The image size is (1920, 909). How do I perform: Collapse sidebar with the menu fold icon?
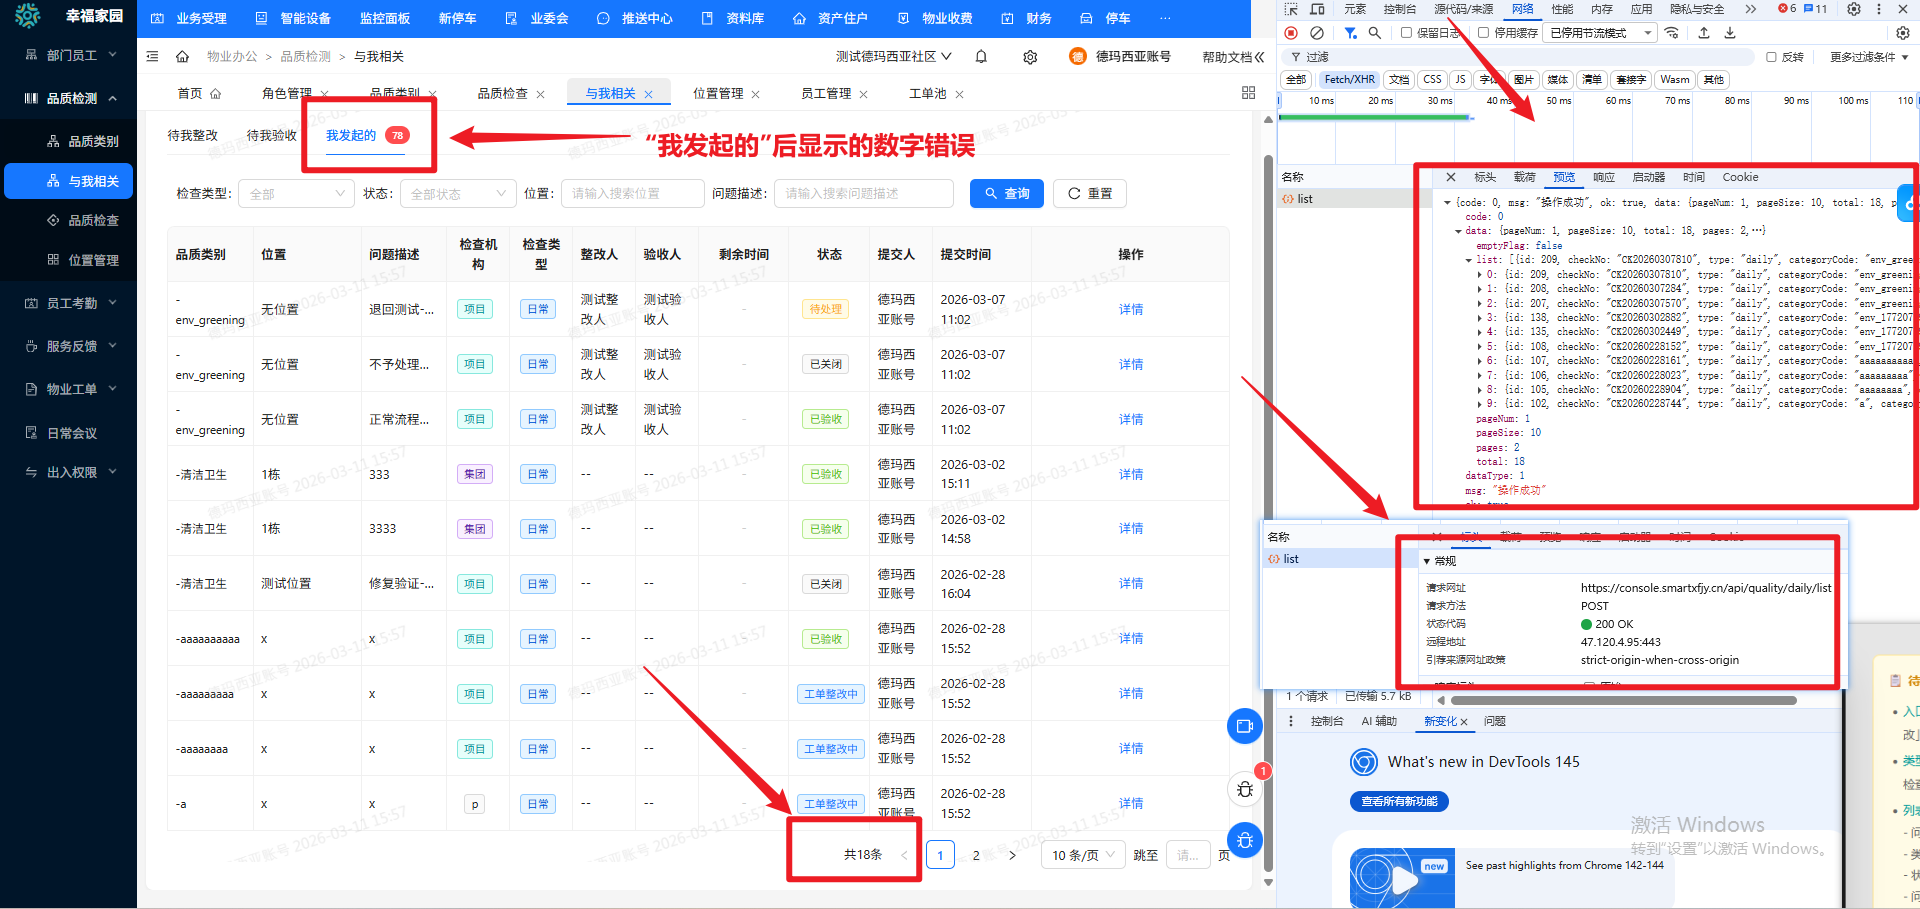pos(152,57)
